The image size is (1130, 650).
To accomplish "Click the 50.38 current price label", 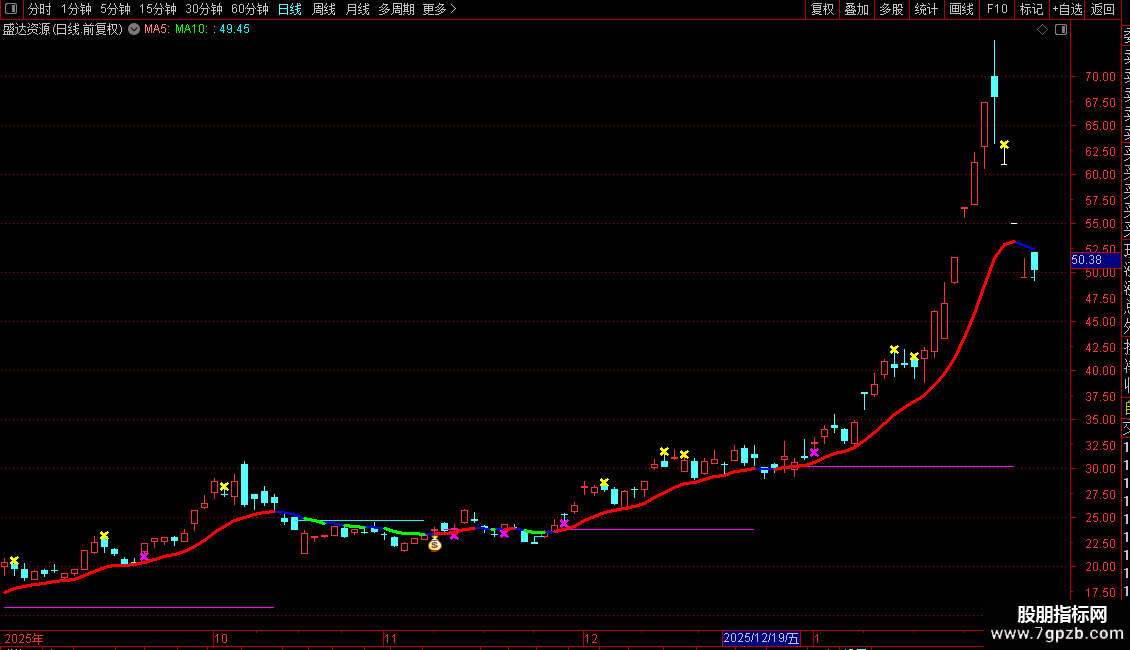I will tap(1096, 260).
